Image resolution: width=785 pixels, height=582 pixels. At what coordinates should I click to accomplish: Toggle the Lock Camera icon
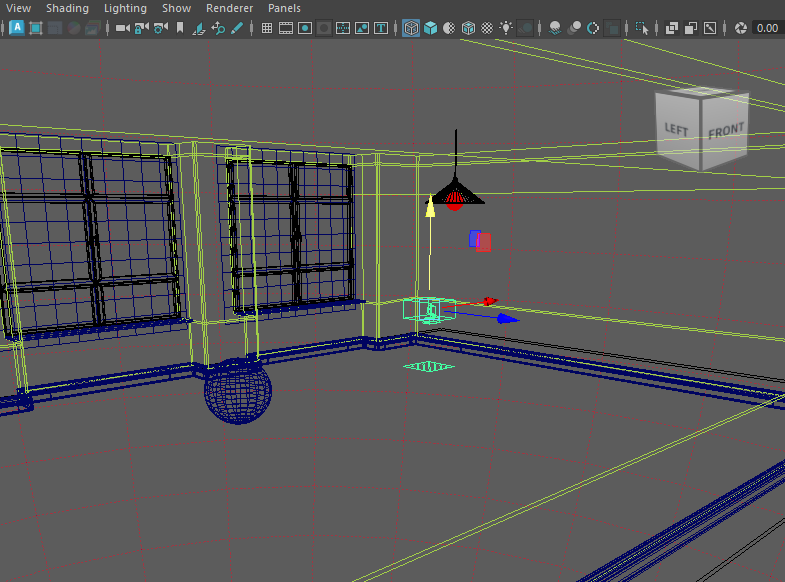(x=142, y=28)
